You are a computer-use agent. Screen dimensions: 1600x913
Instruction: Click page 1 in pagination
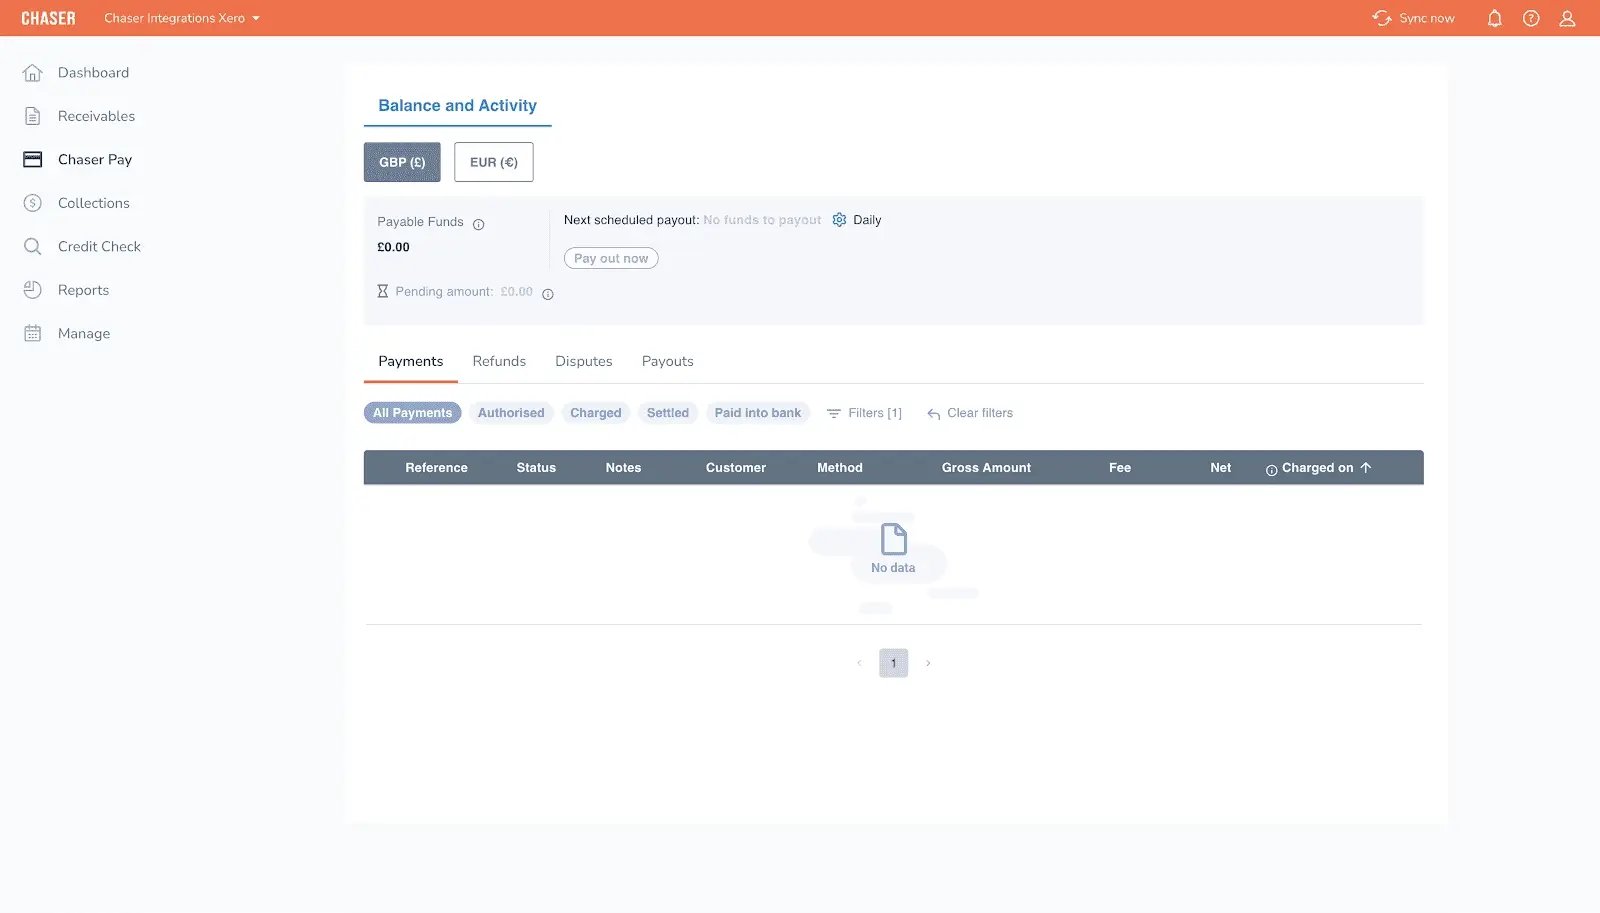893,663
